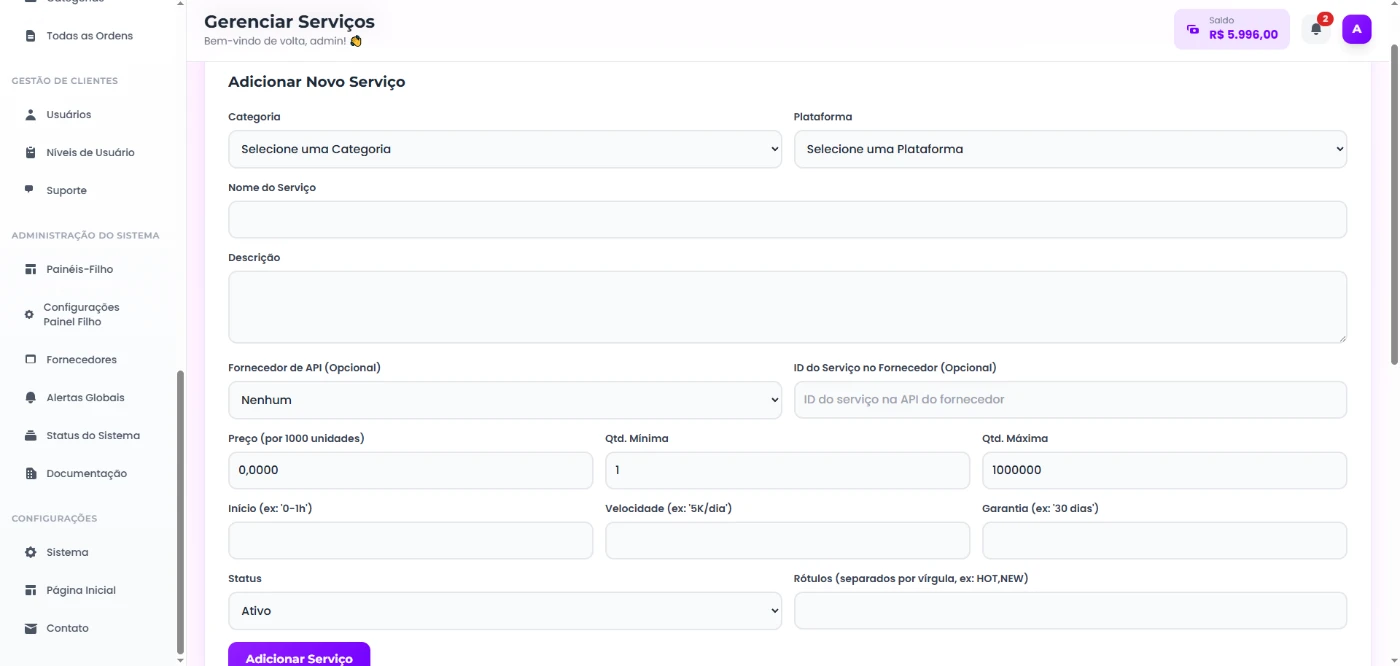The width and height of the screenshot is (1400, 666).
Task: Click the Níveis de Usuário icon
Action: tap(30, 153)
